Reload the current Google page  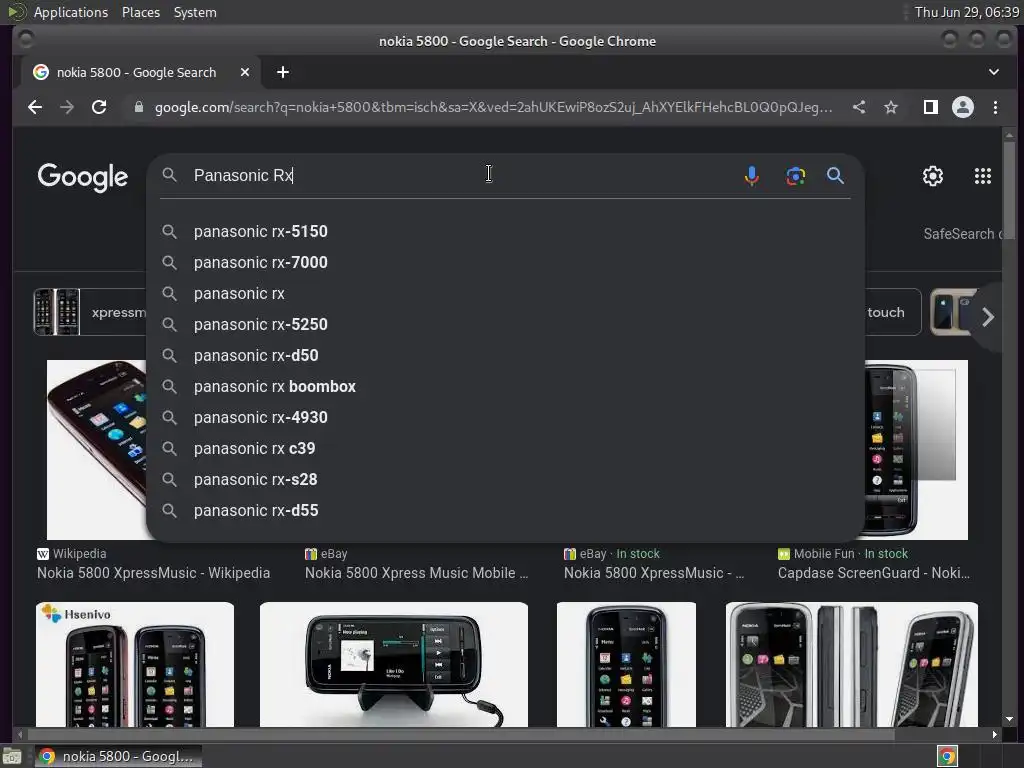click(x=99, y=107)
